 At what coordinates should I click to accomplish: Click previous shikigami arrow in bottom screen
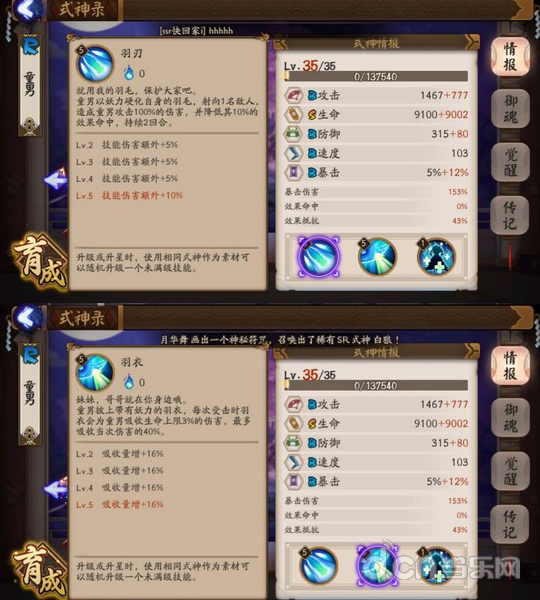[x=55, y=488]
